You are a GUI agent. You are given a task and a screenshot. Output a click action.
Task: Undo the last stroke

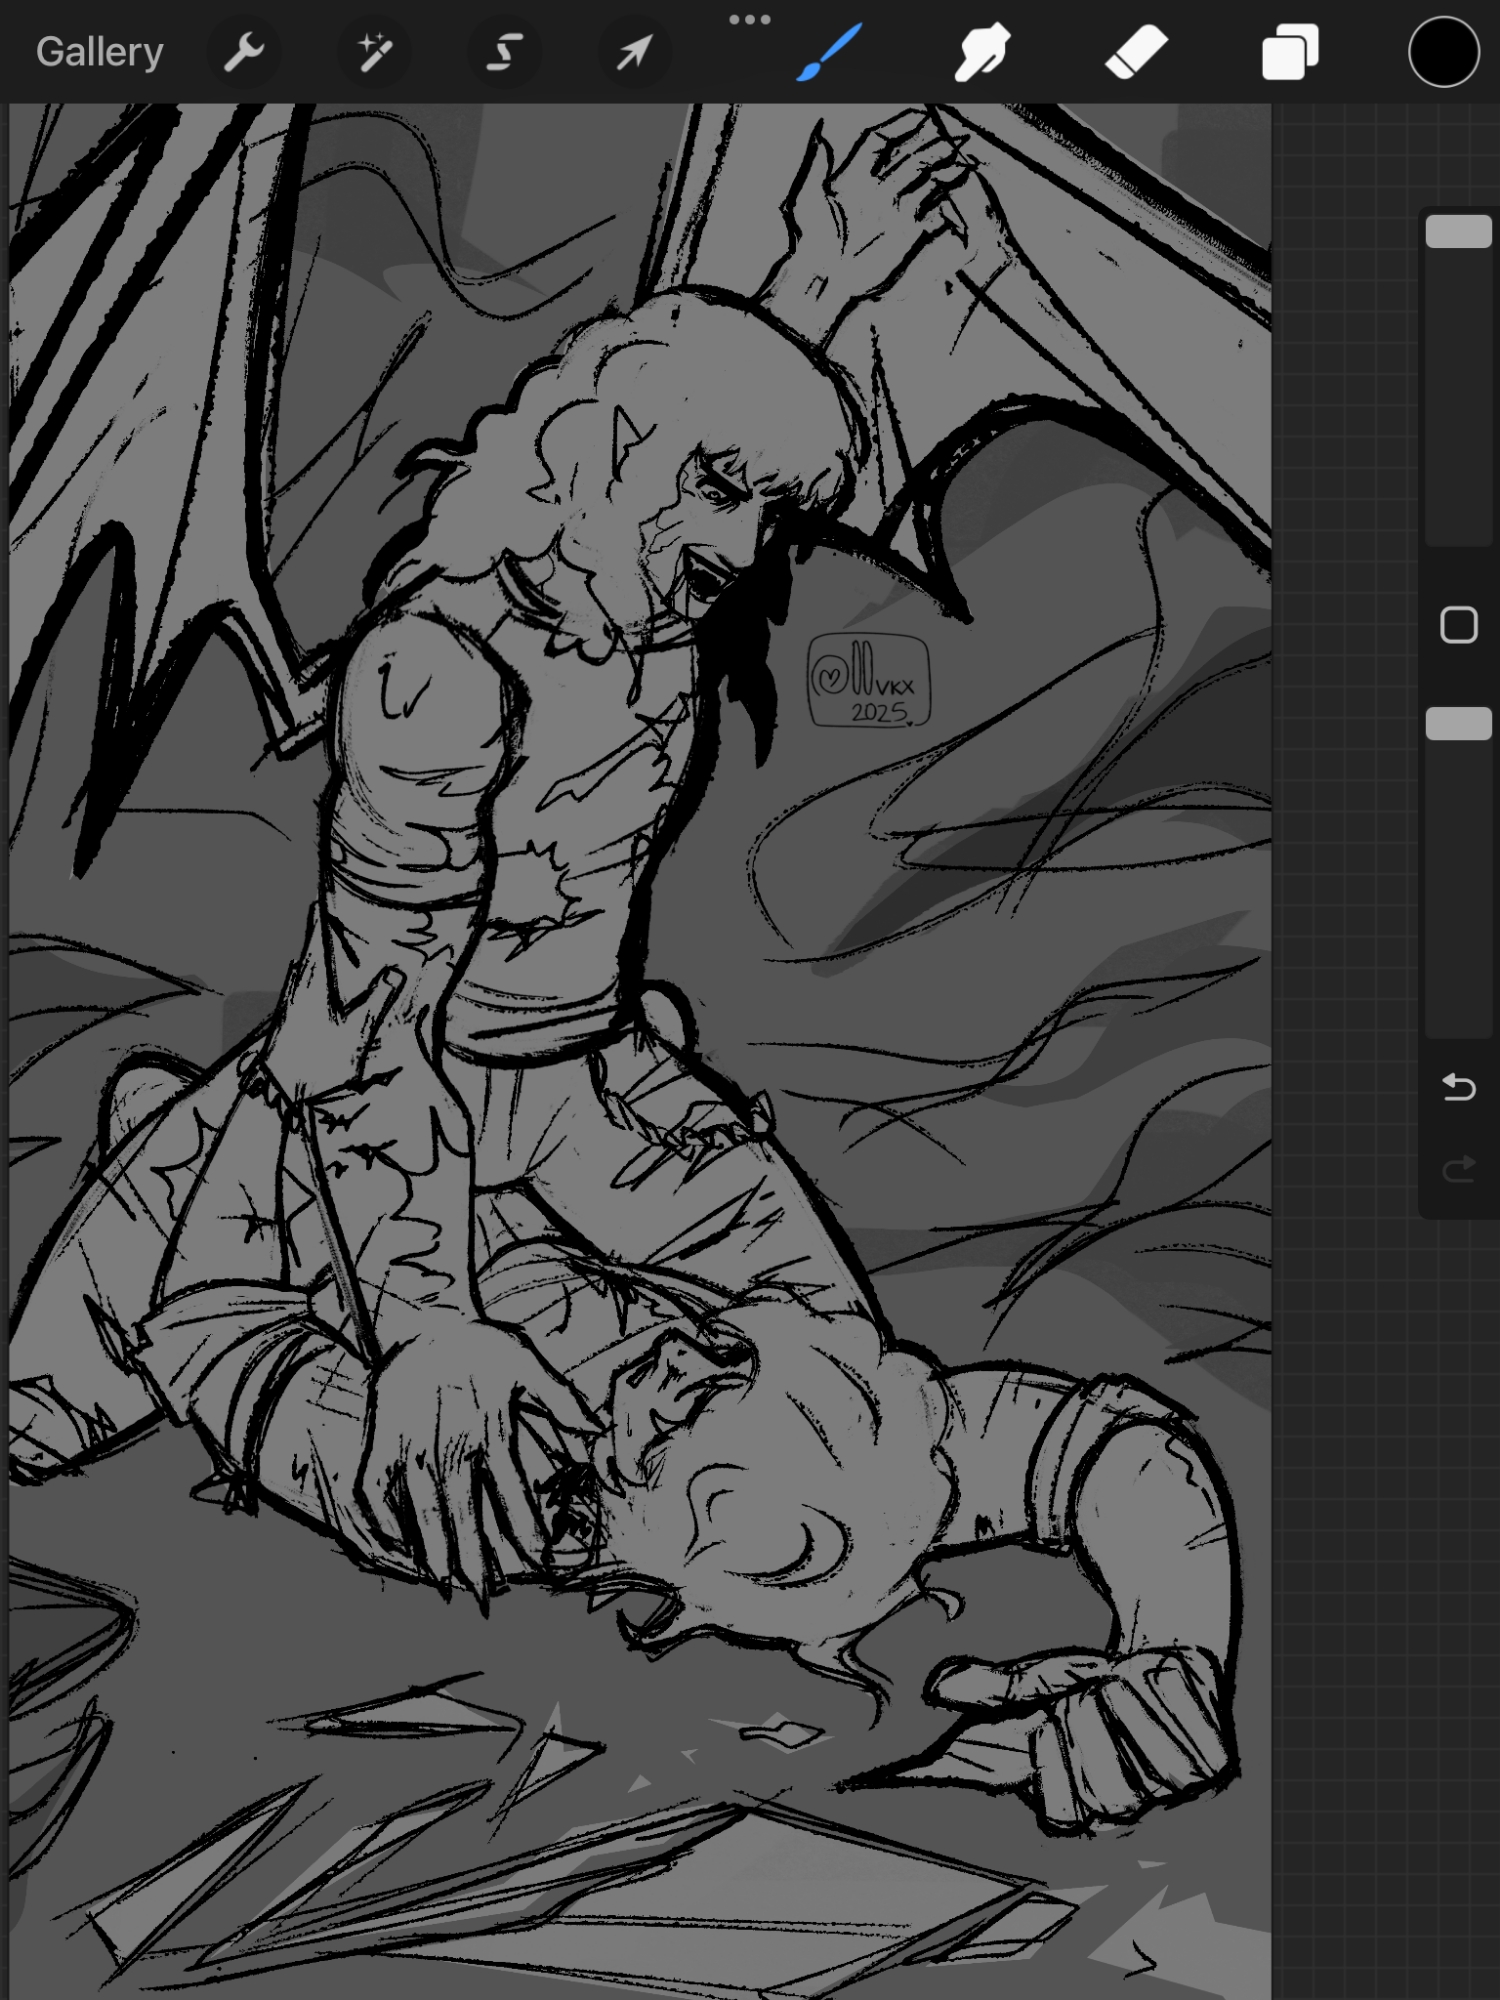tap(1458, 1087)
